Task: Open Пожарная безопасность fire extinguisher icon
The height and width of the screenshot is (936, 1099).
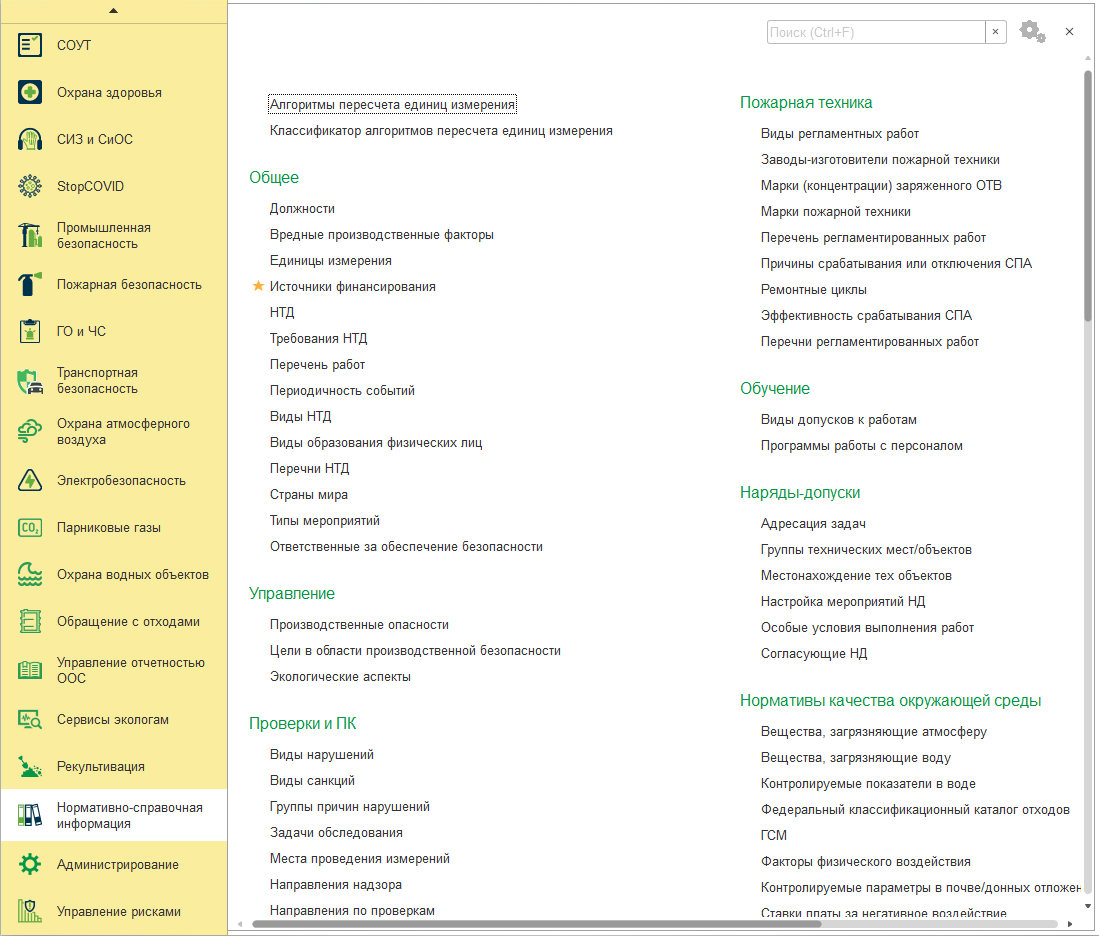Action: coord(29,285)
